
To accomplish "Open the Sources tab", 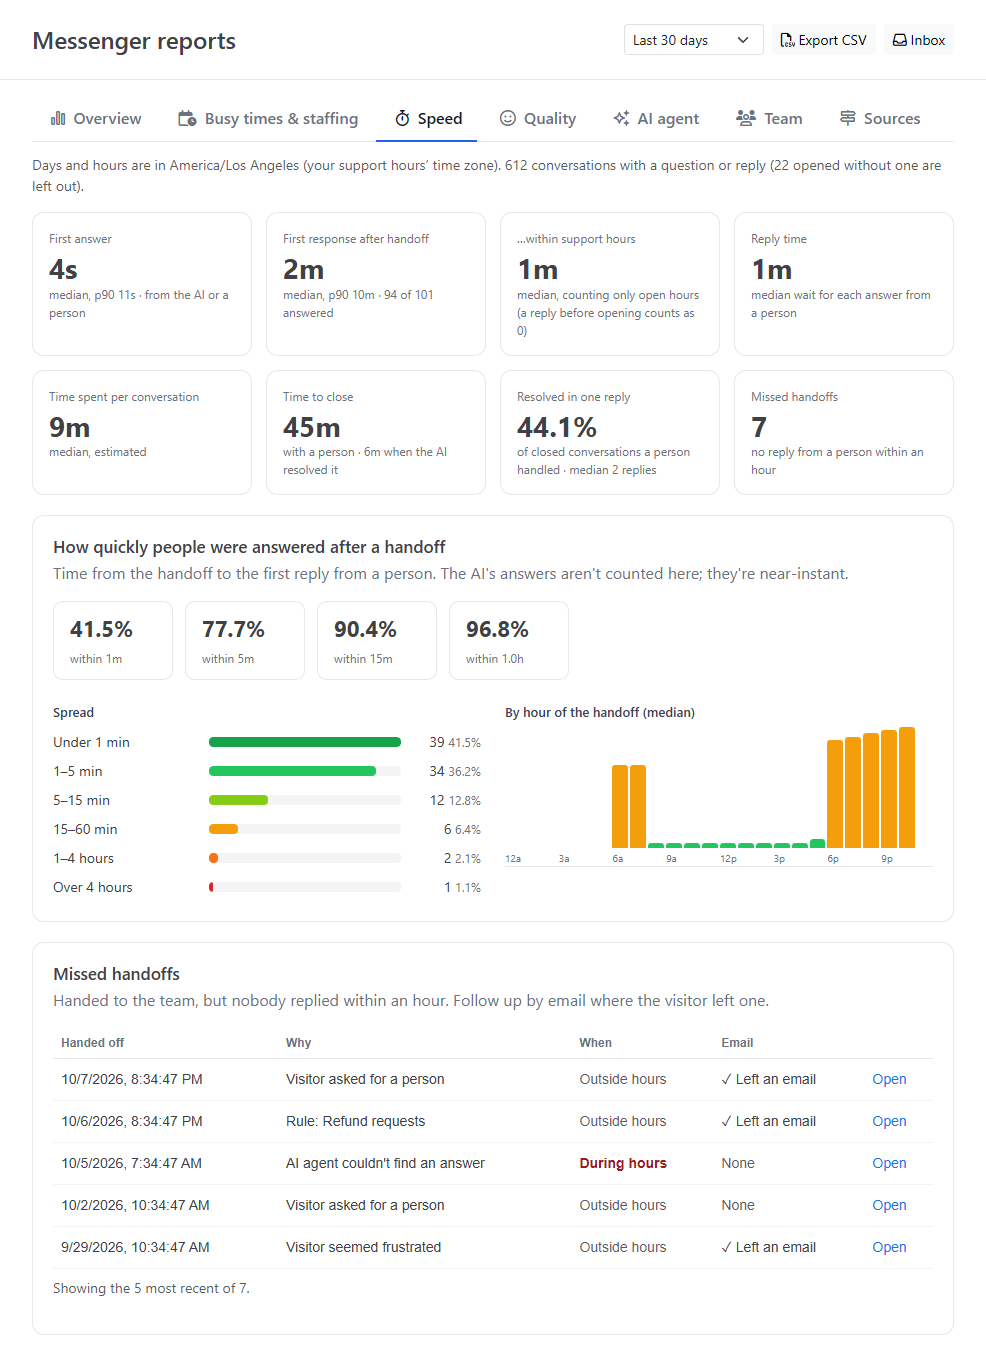I will pyautogui.click(x=880, y=118).
